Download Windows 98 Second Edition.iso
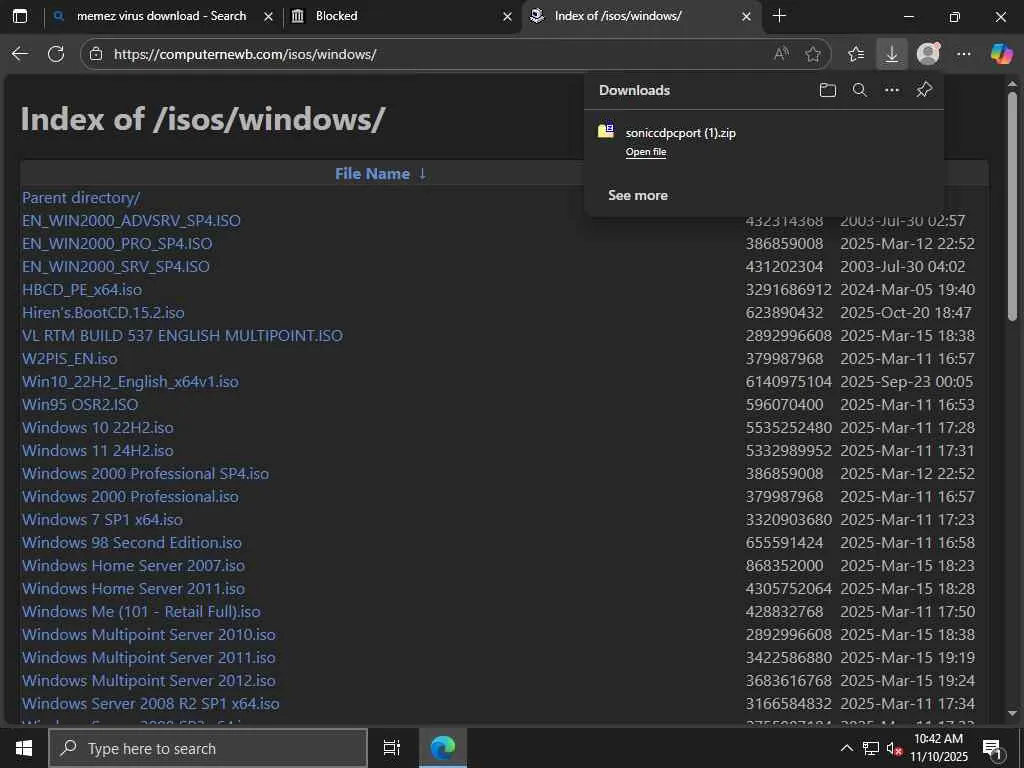Viewport: 1024px width, 768px height. click(132, 543)
